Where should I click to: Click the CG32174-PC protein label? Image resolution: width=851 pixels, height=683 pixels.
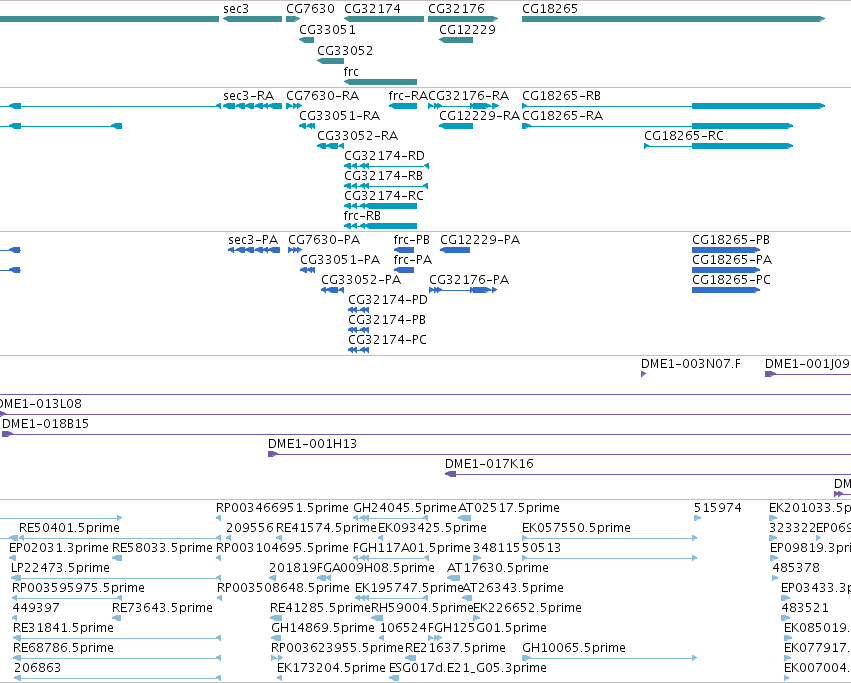coord(388,340)
